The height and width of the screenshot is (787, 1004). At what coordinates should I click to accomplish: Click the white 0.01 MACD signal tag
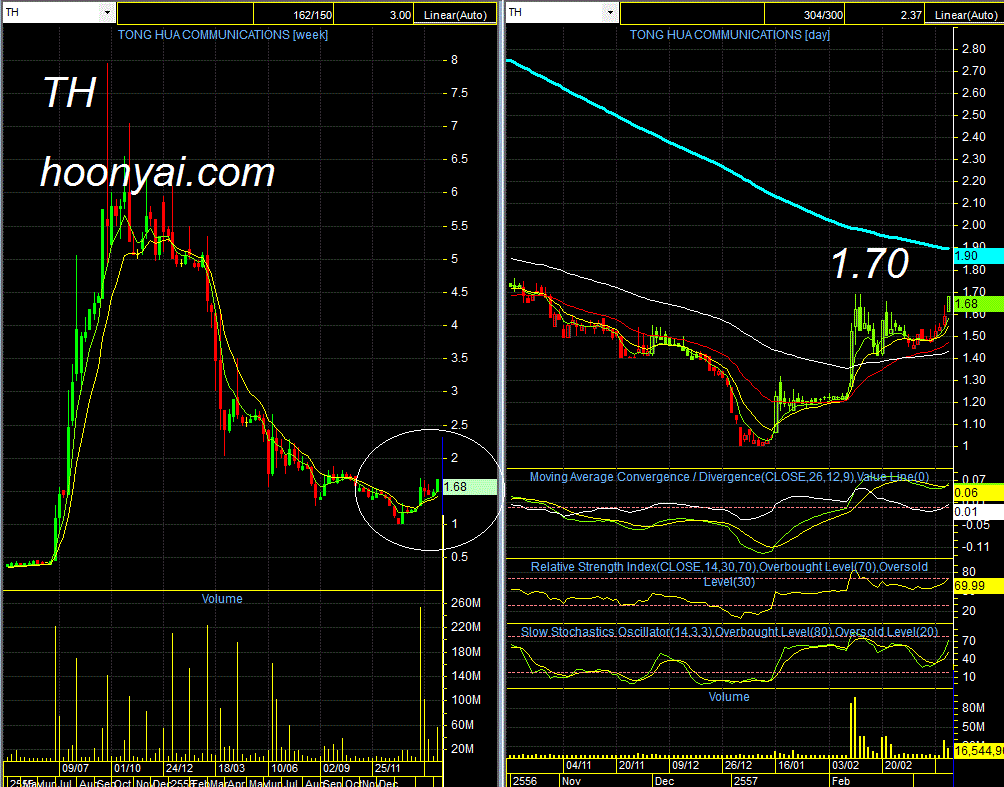coord(978,511)
